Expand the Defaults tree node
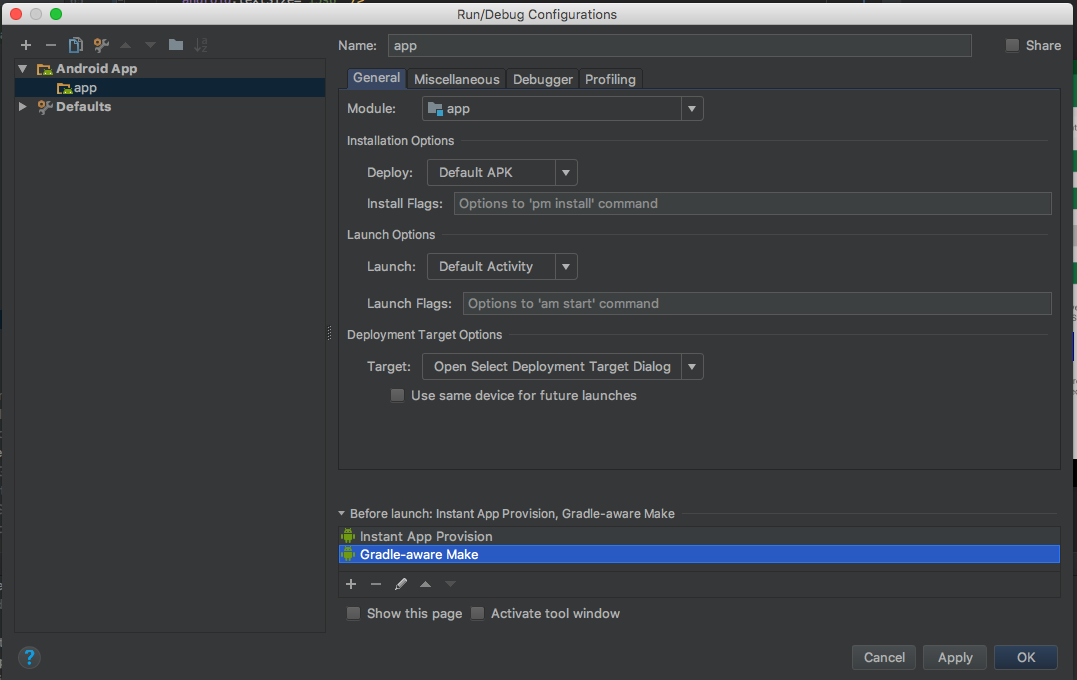This screenshot has width=1077, height=680. (x=23, y=107)
